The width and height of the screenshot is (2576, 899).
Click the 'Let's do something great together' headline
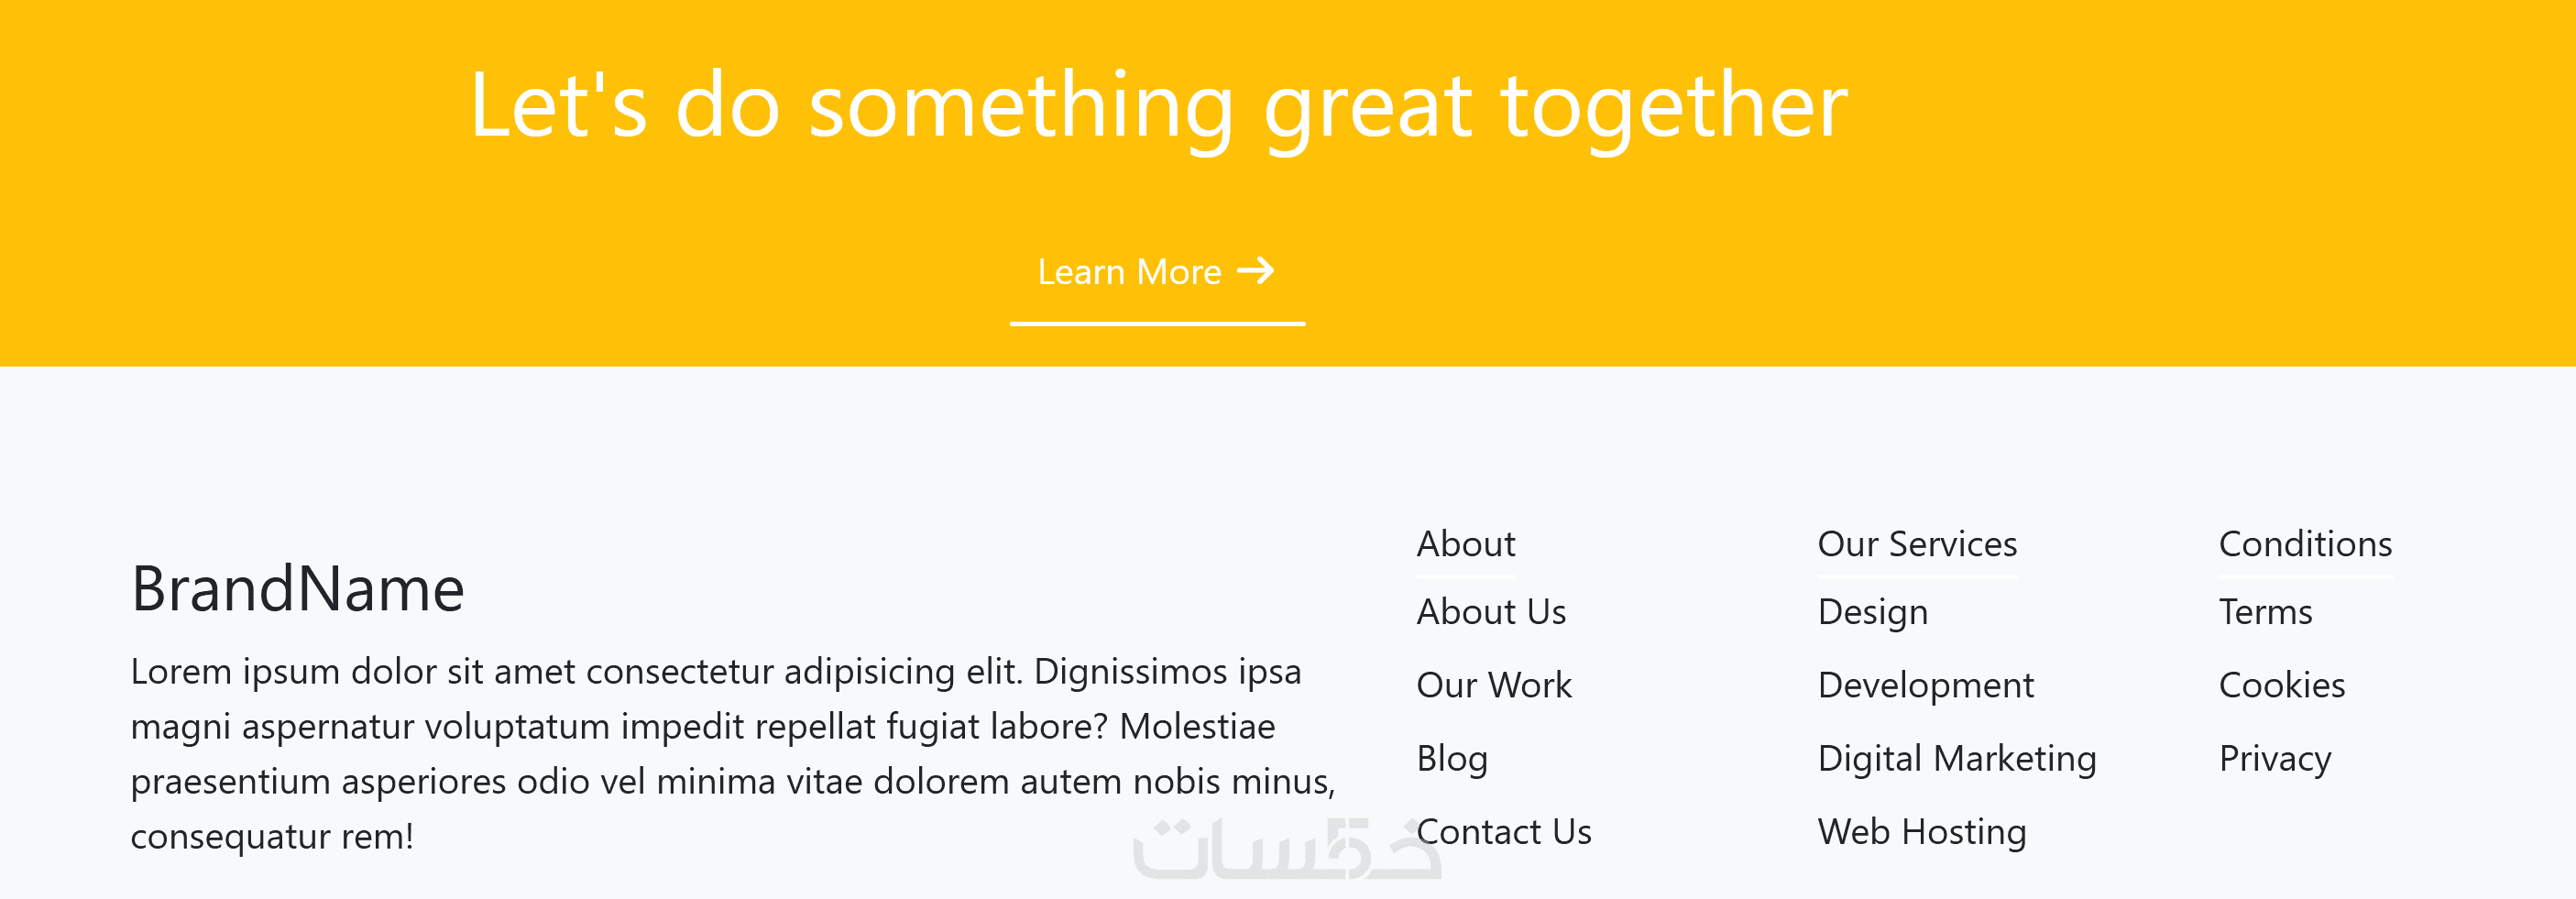[1158, 106]
